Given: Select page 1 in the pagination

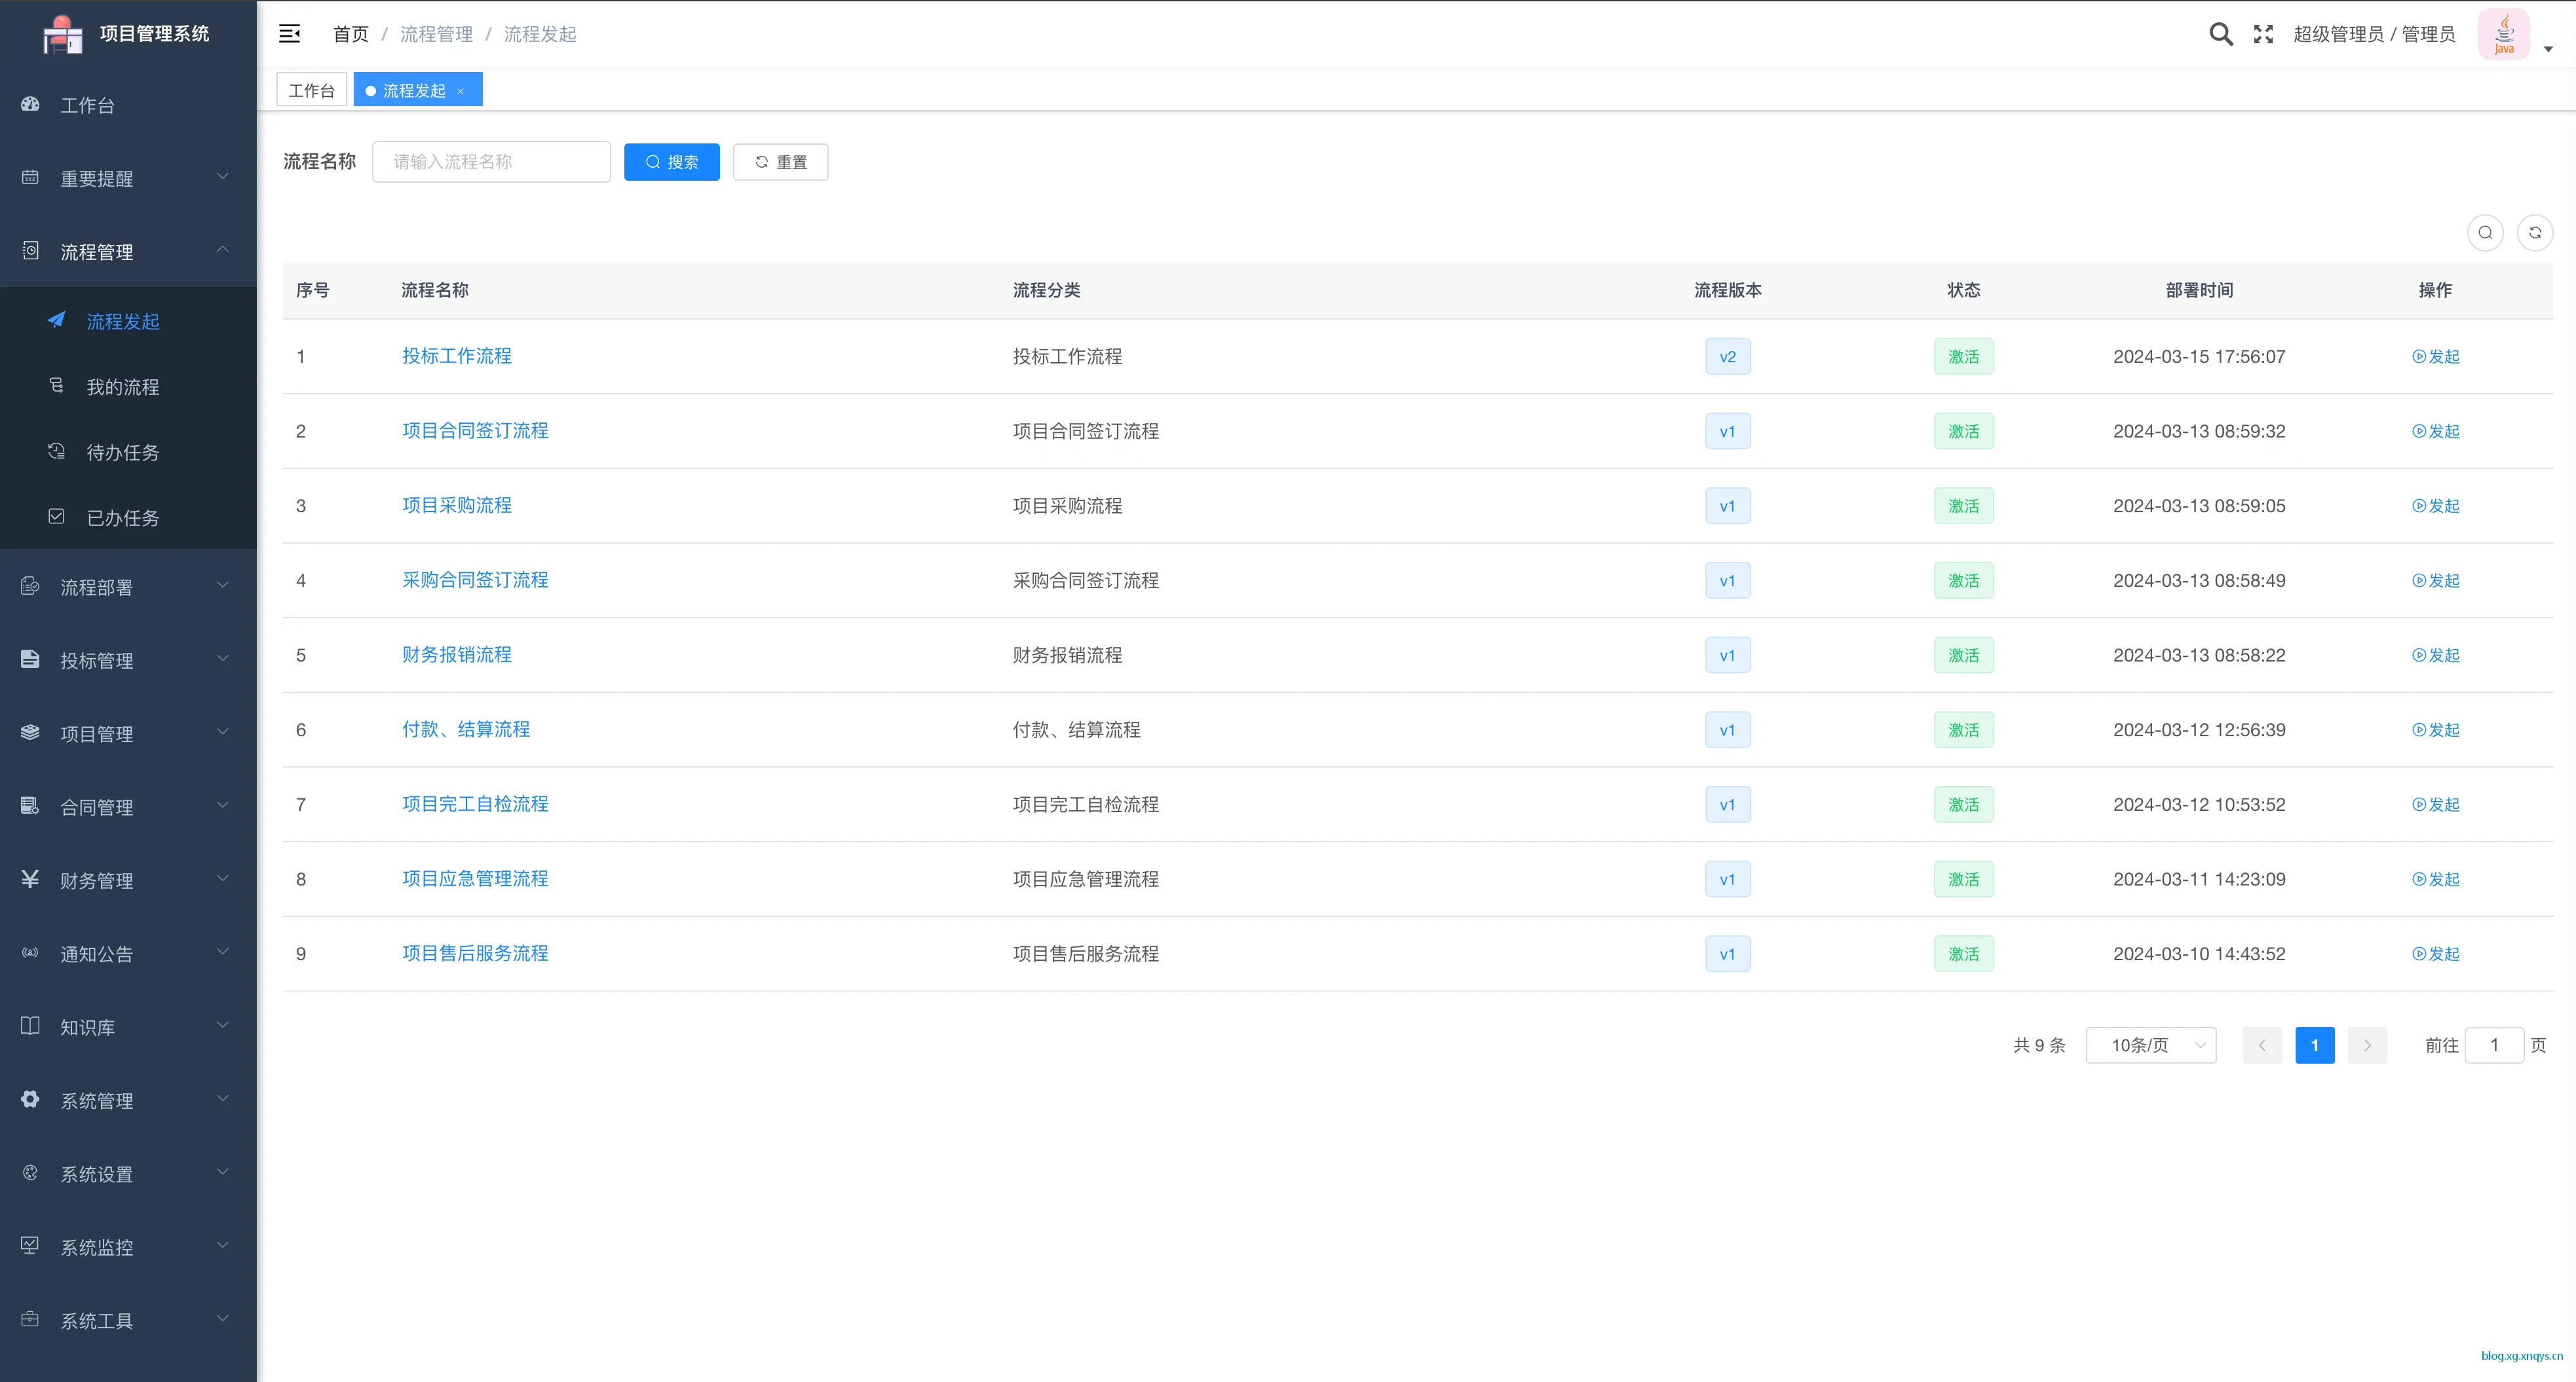Looking at the screenshot, I should tap(2314, 1045).
